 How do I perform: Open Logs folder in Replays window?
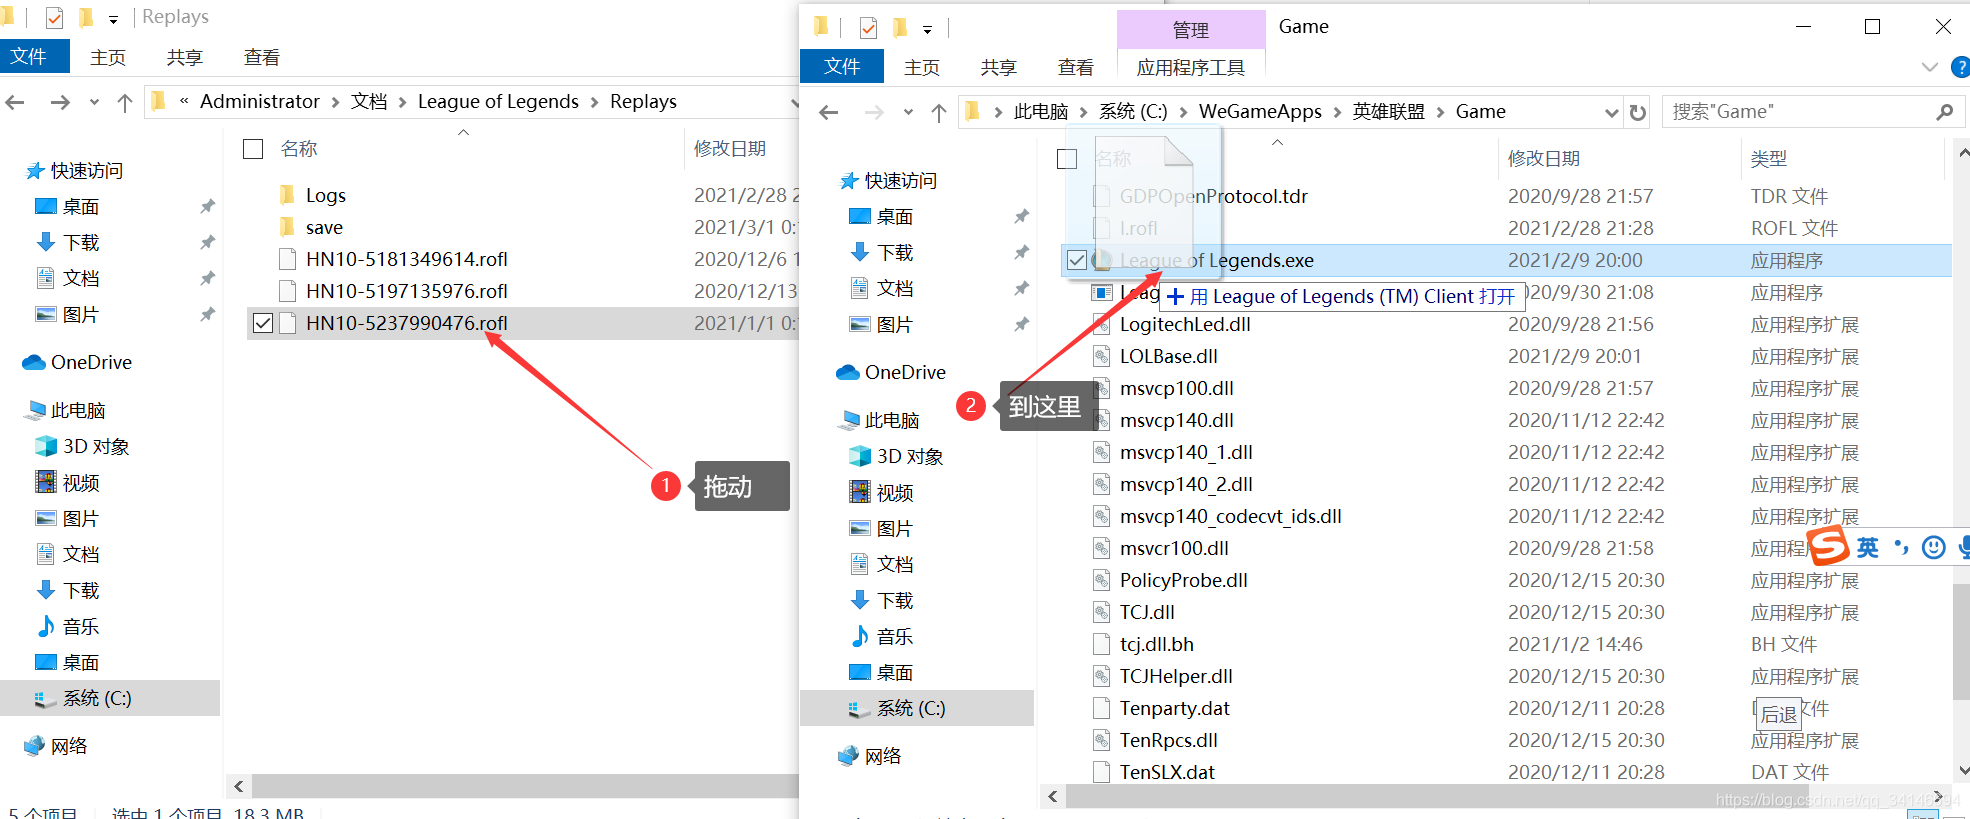tap(326, 195)
